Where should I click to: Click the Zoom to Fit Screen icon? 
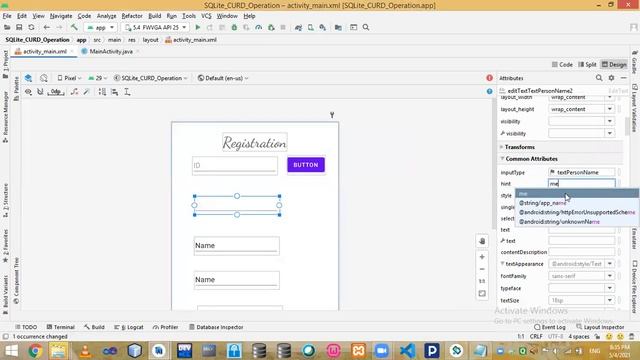click(x=482, y=293)
